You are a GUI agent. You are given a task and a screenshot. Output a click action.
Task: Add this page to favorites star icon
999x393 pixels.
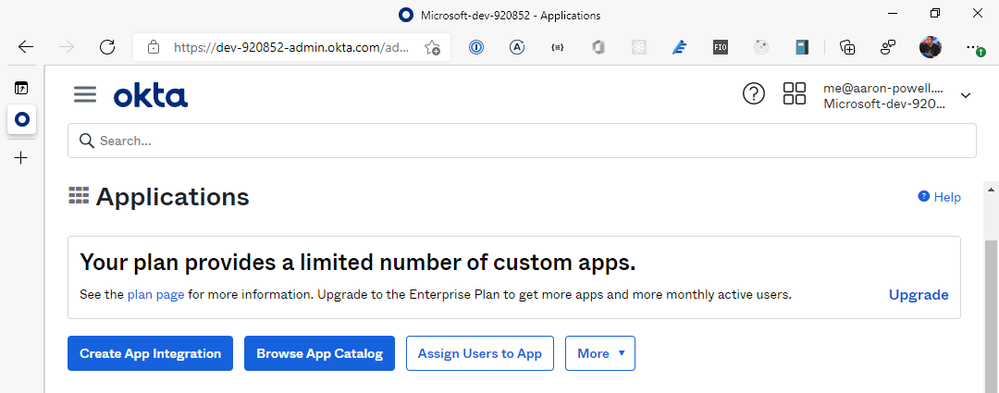(432, 47)
